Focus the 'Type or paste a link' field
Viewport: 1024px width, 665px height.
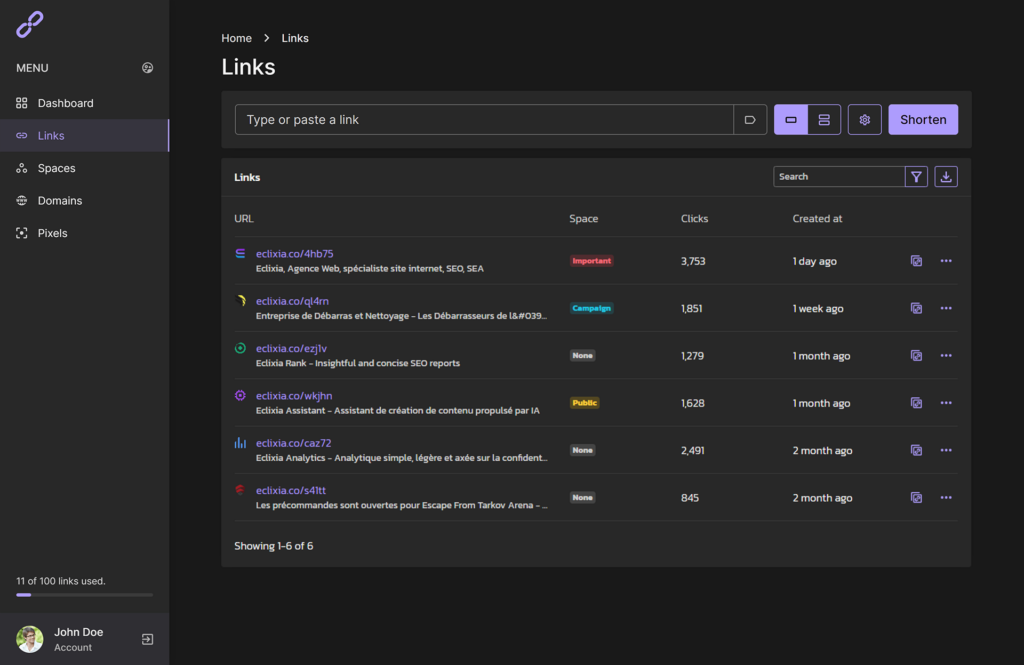click(x=485, y=120)
